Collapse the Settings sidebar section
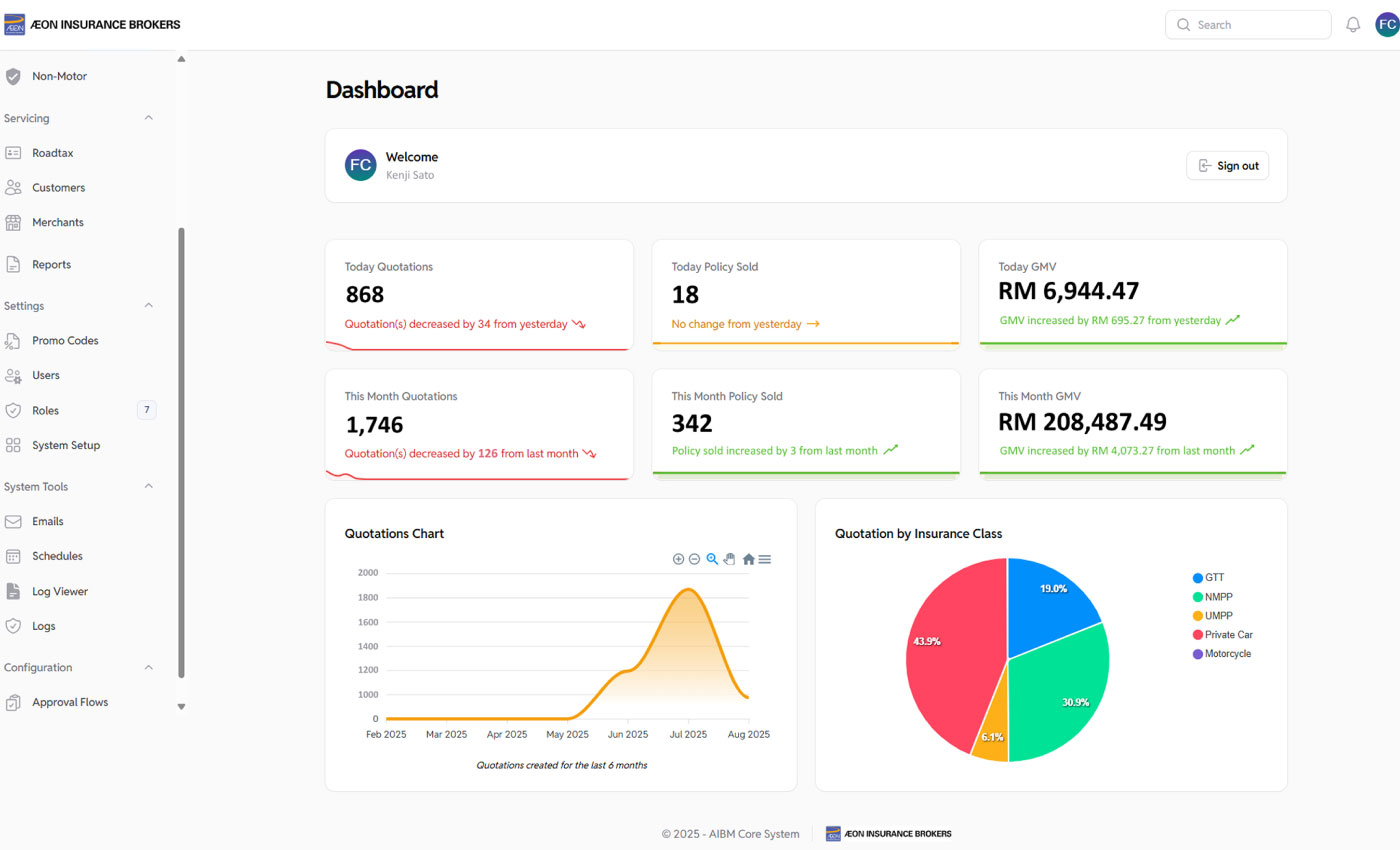1400x850 pixels. pyautogui.click(x=149, y=306)
